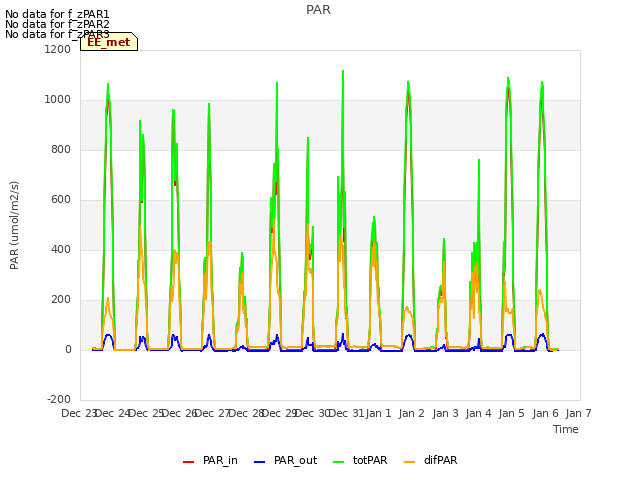The image size is (640, 480).
Task: Click the totPAR legend label
Action: click(370, 460)
